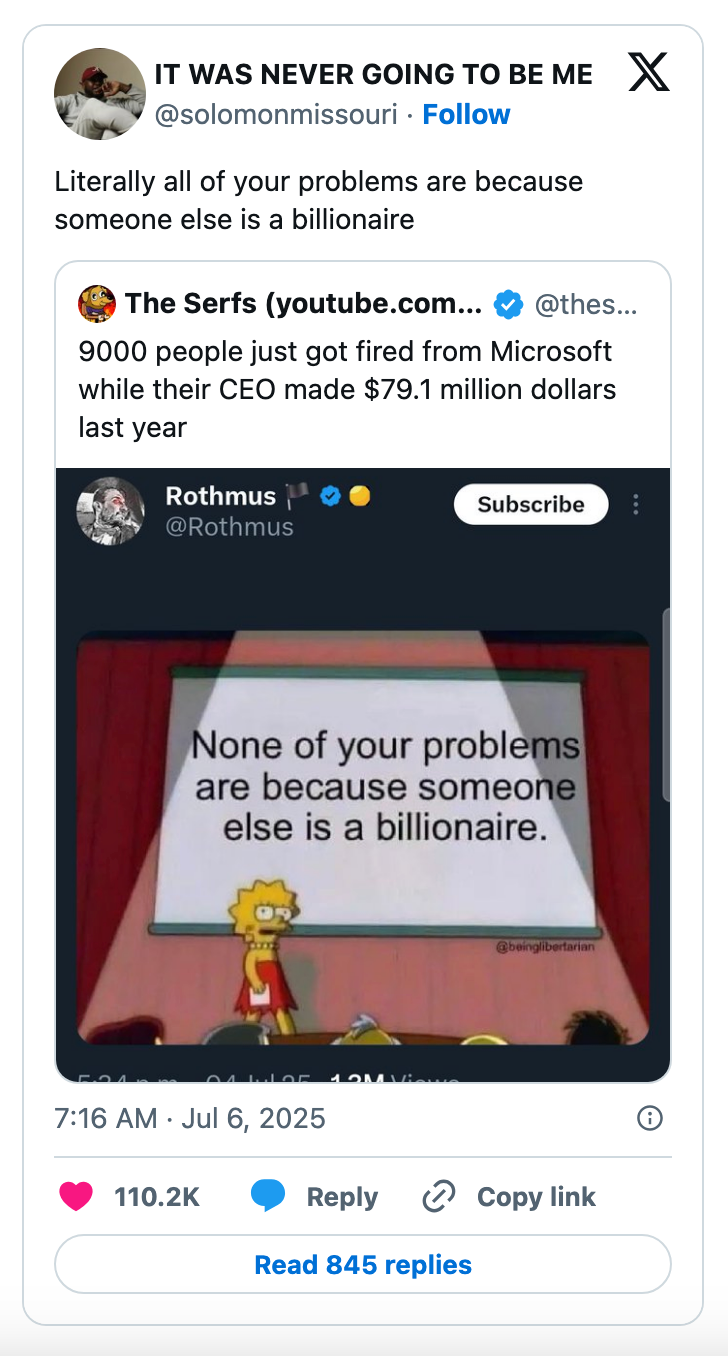The width and height of the screenshot is (728, 1356).
Task: Expand the replies with Read 845 replies
Action: (363, 1264)
